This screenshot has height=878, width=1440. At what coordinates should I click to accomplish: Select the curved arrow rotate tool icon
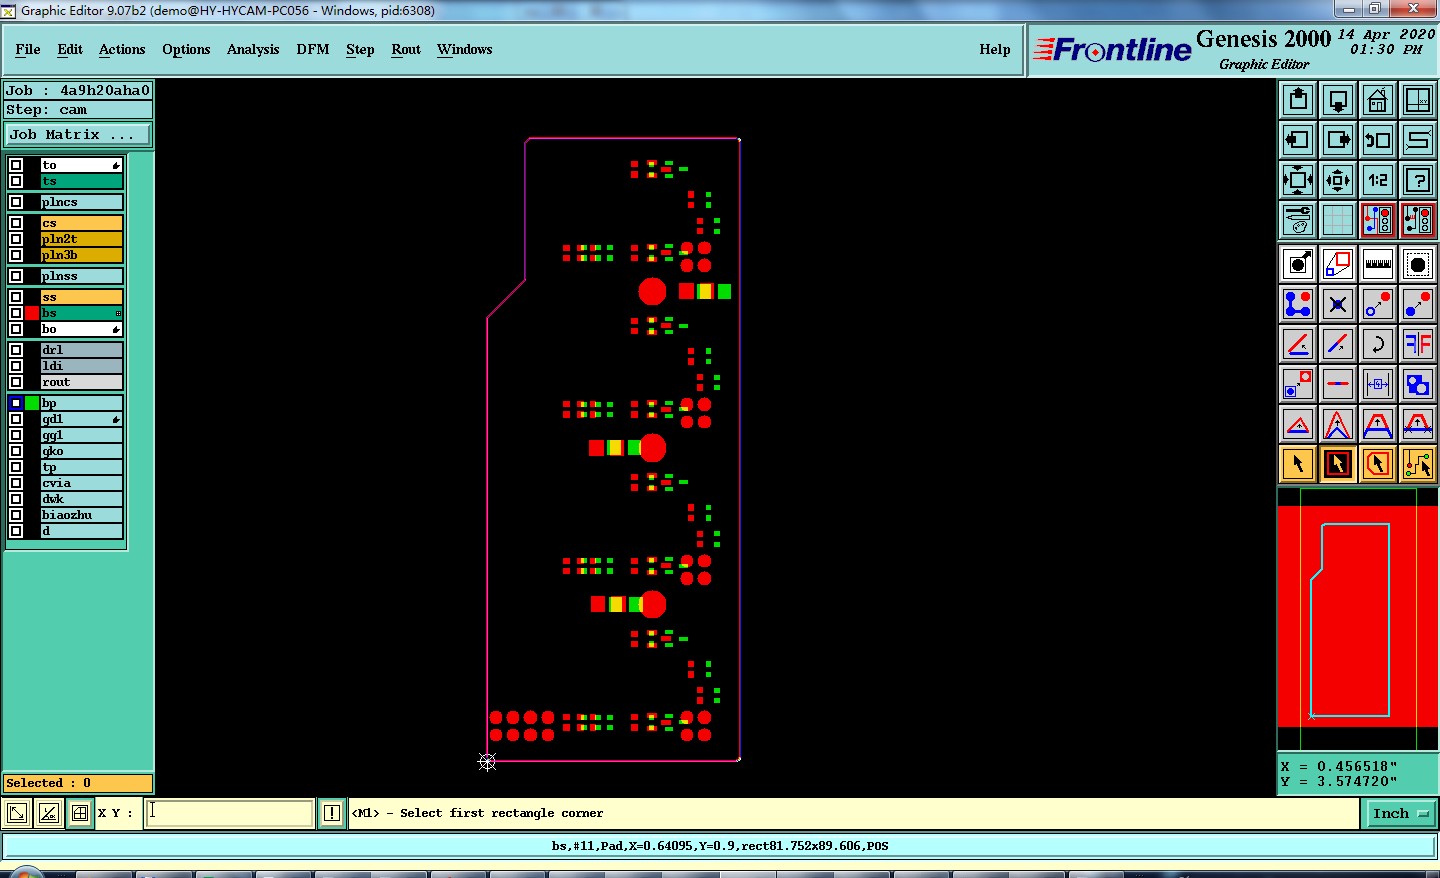[1378, 344]
